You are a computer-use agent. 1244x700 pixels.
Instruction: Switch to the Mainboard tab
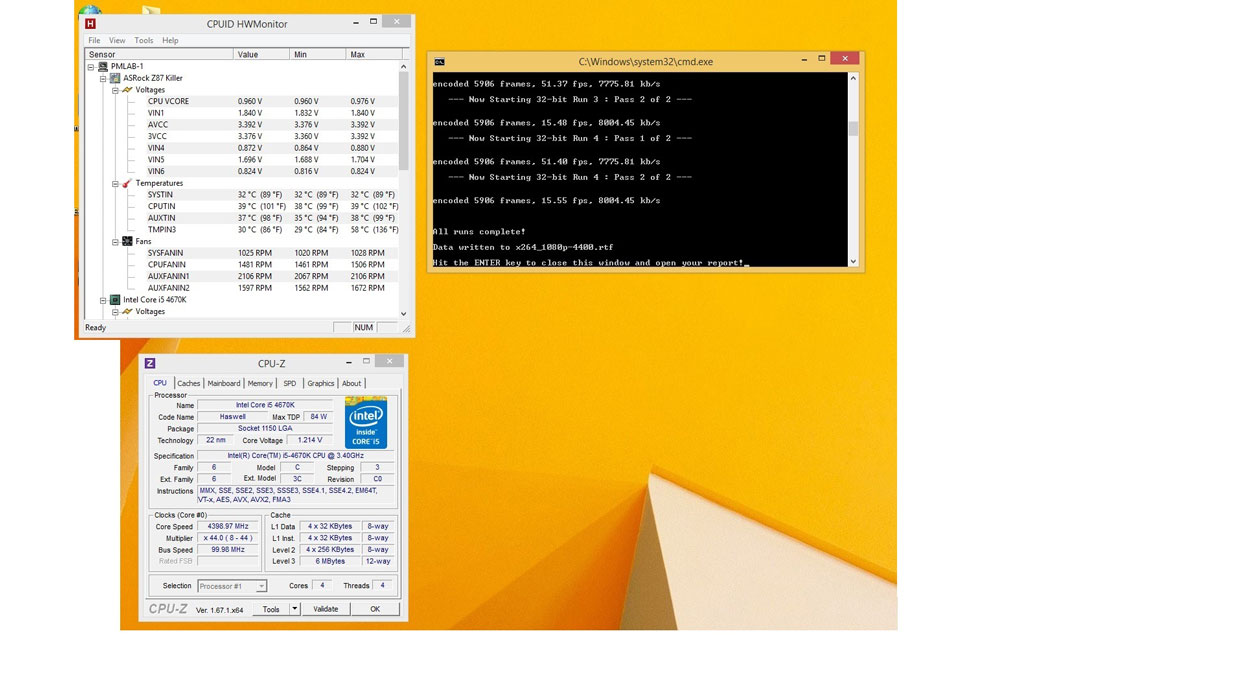(x=224, y=384)
